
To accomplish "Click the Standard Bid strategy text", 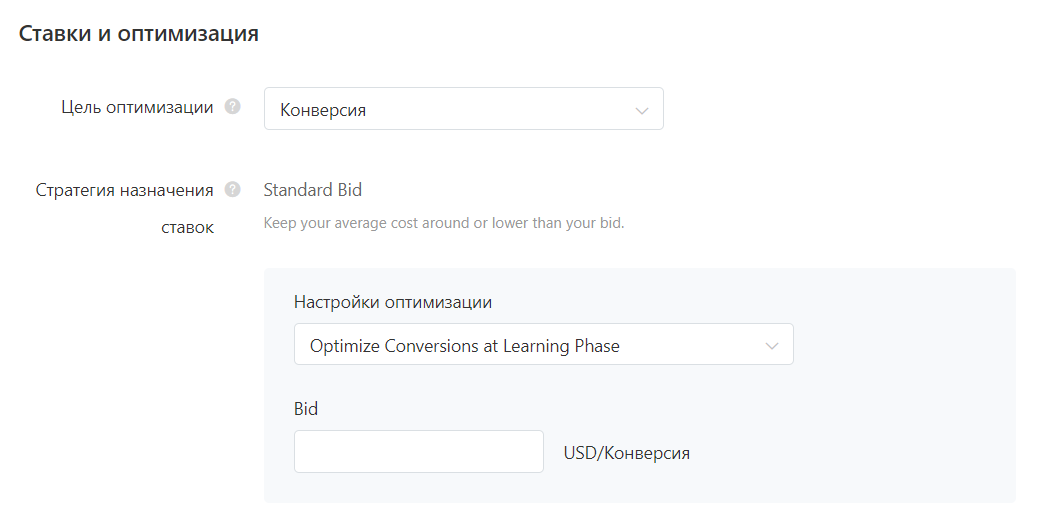I will [x=312, y=189].
